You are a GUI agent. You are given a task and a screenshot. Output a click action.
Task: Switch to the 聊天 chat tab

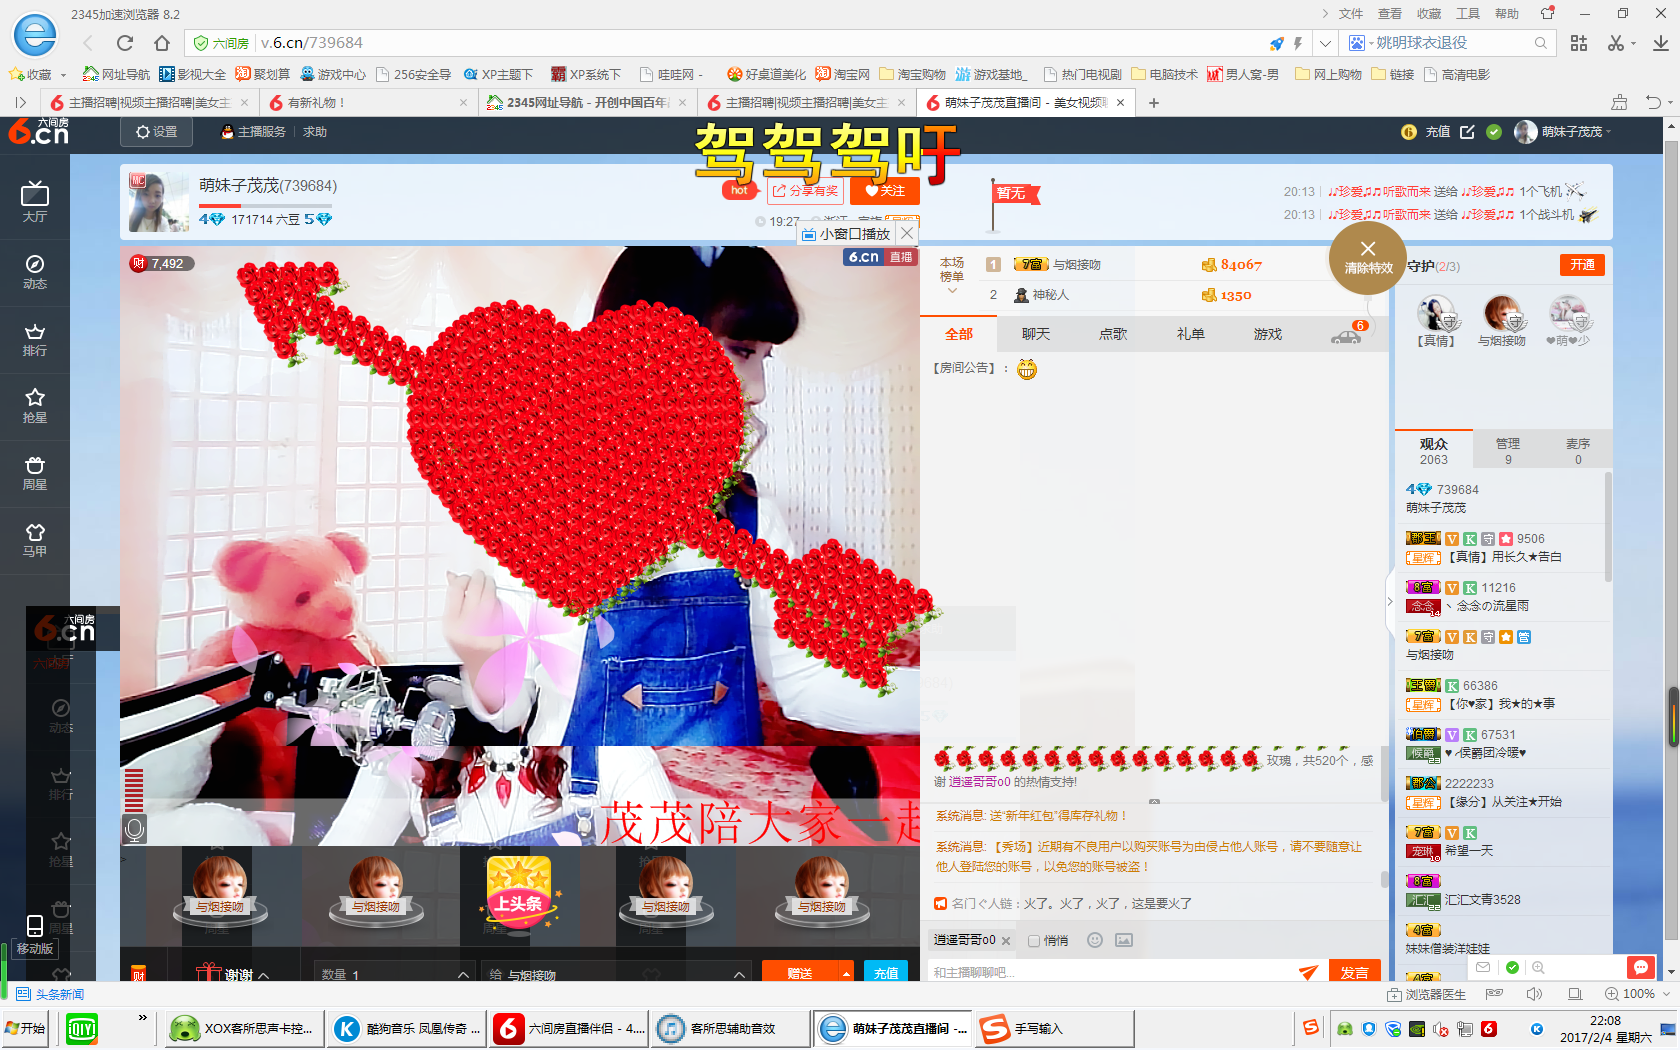tap(1036, 334)
